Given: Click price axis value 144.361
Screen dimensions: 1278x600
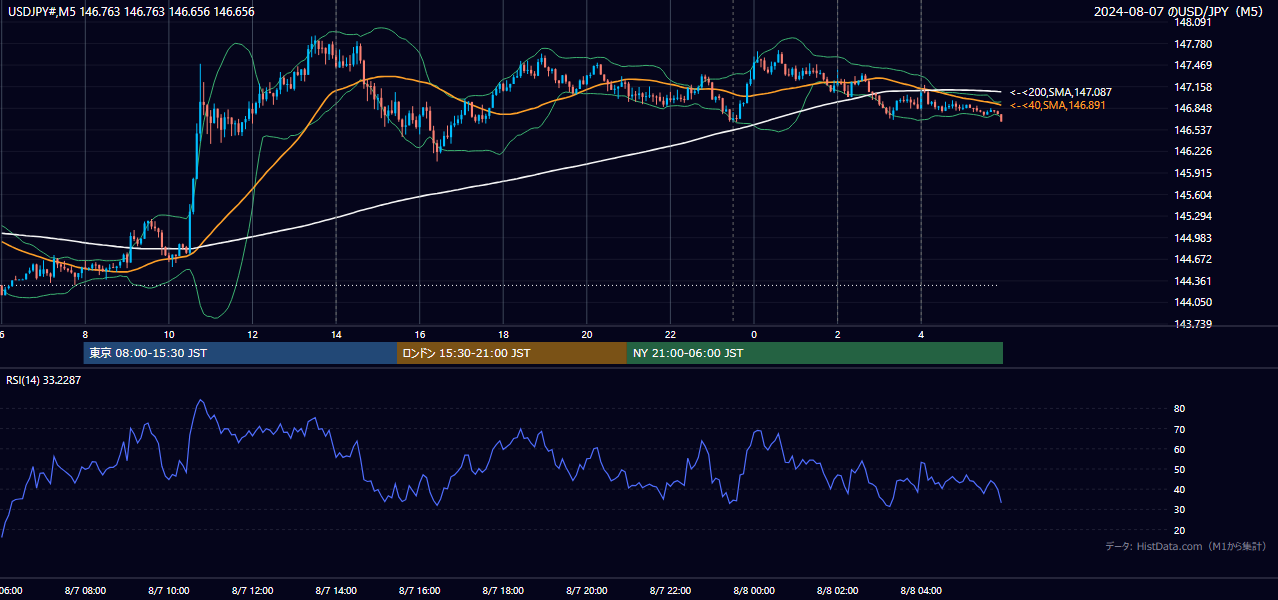Looking at the screenshot, I should 1193,281.
